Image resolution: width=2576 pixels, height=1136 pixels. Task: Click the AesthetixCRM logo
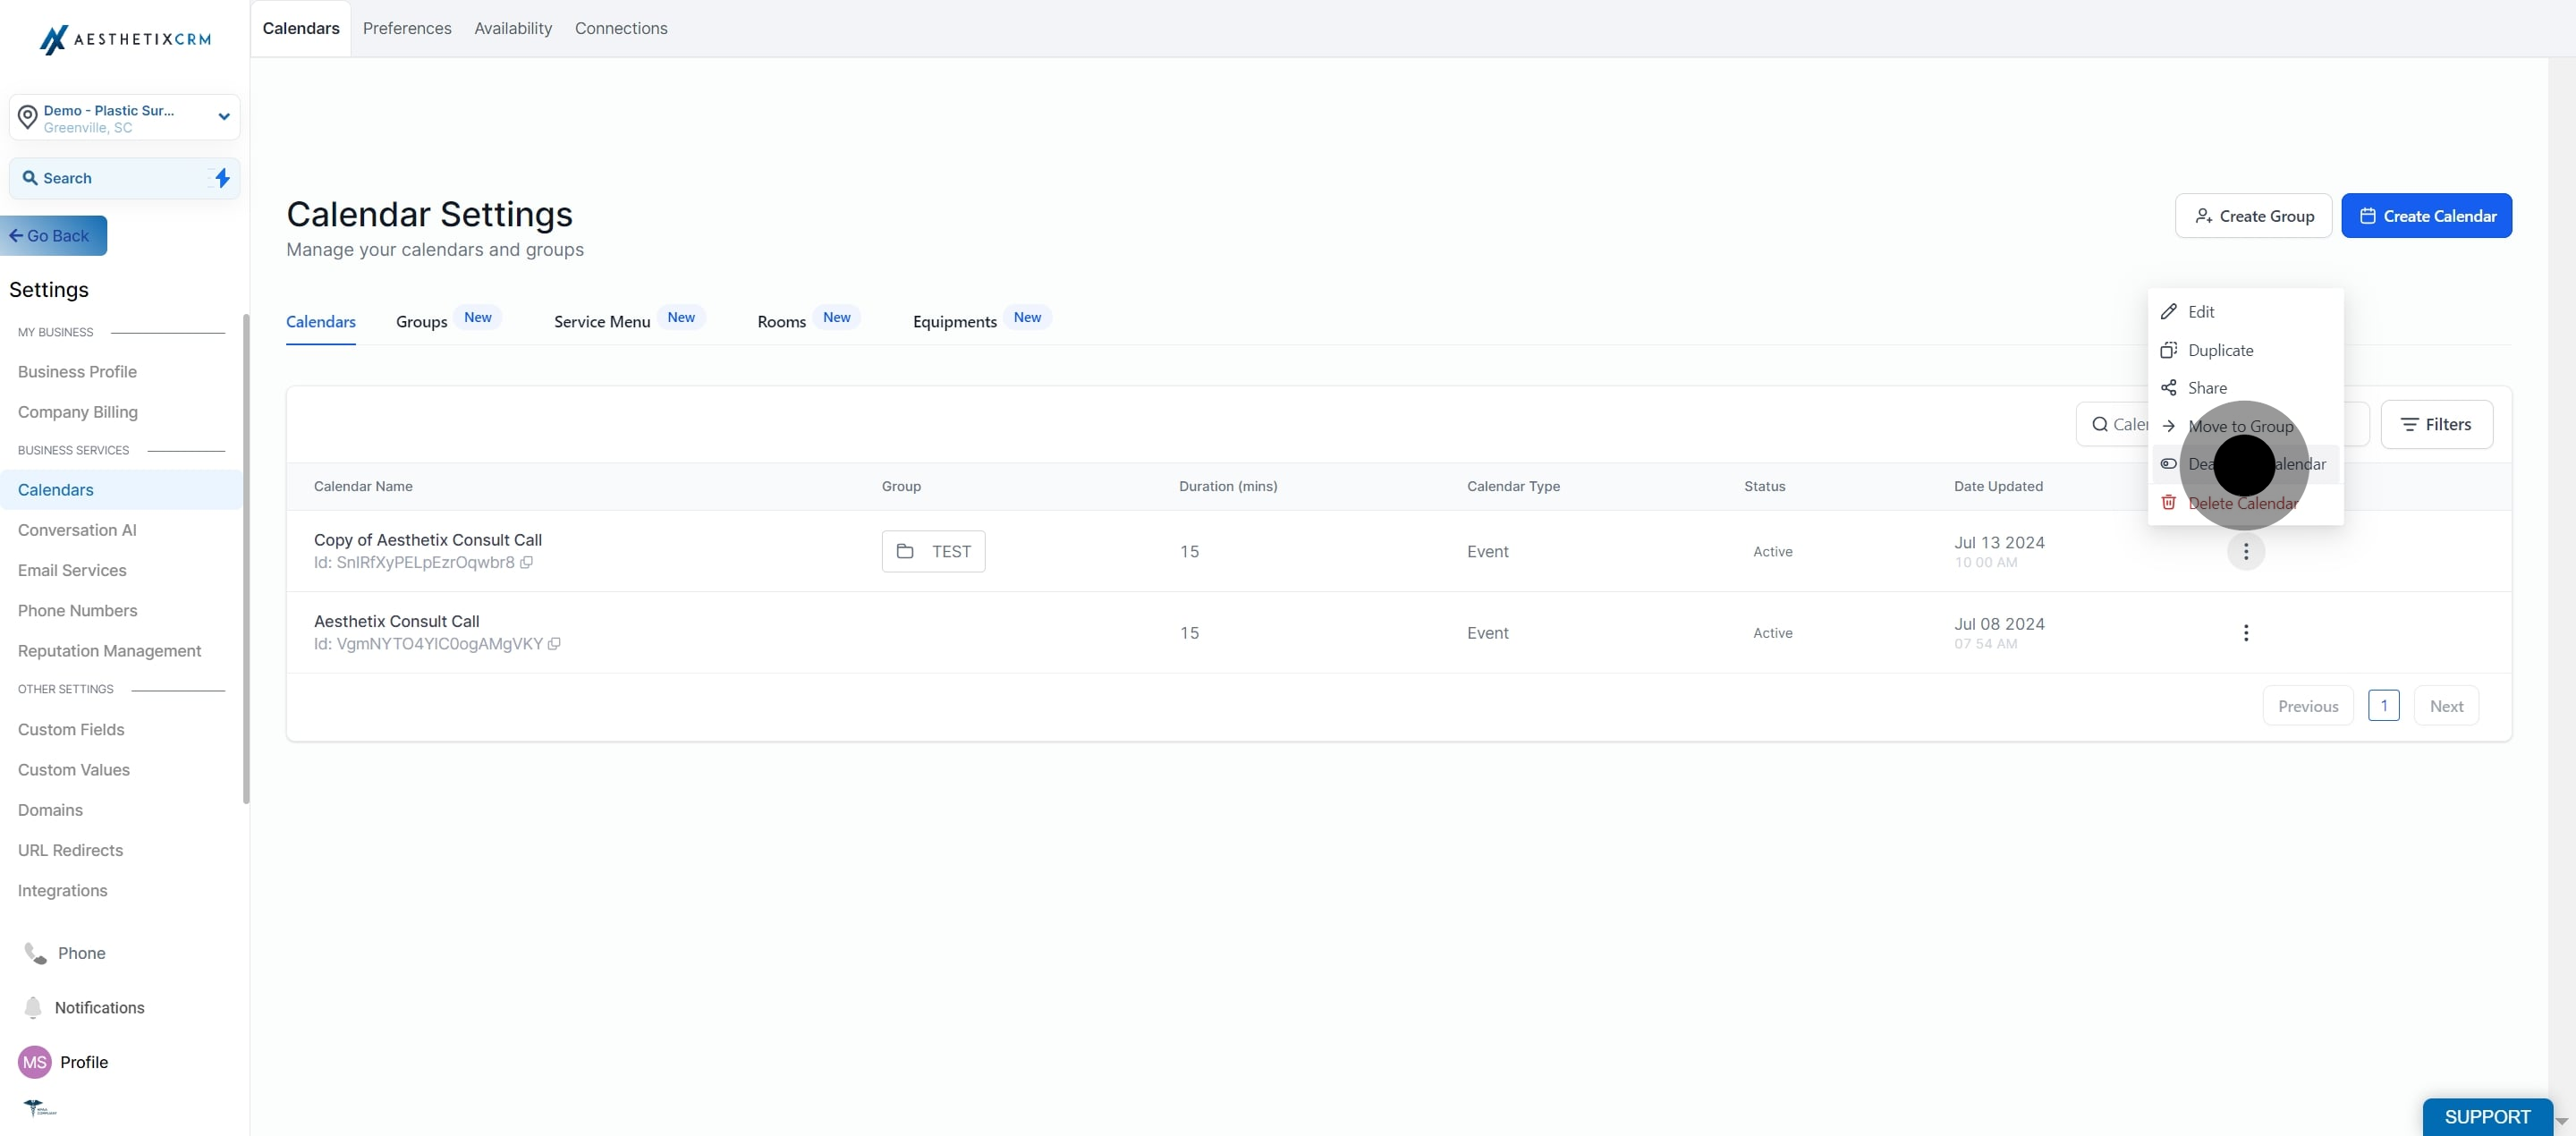(125, 39)
